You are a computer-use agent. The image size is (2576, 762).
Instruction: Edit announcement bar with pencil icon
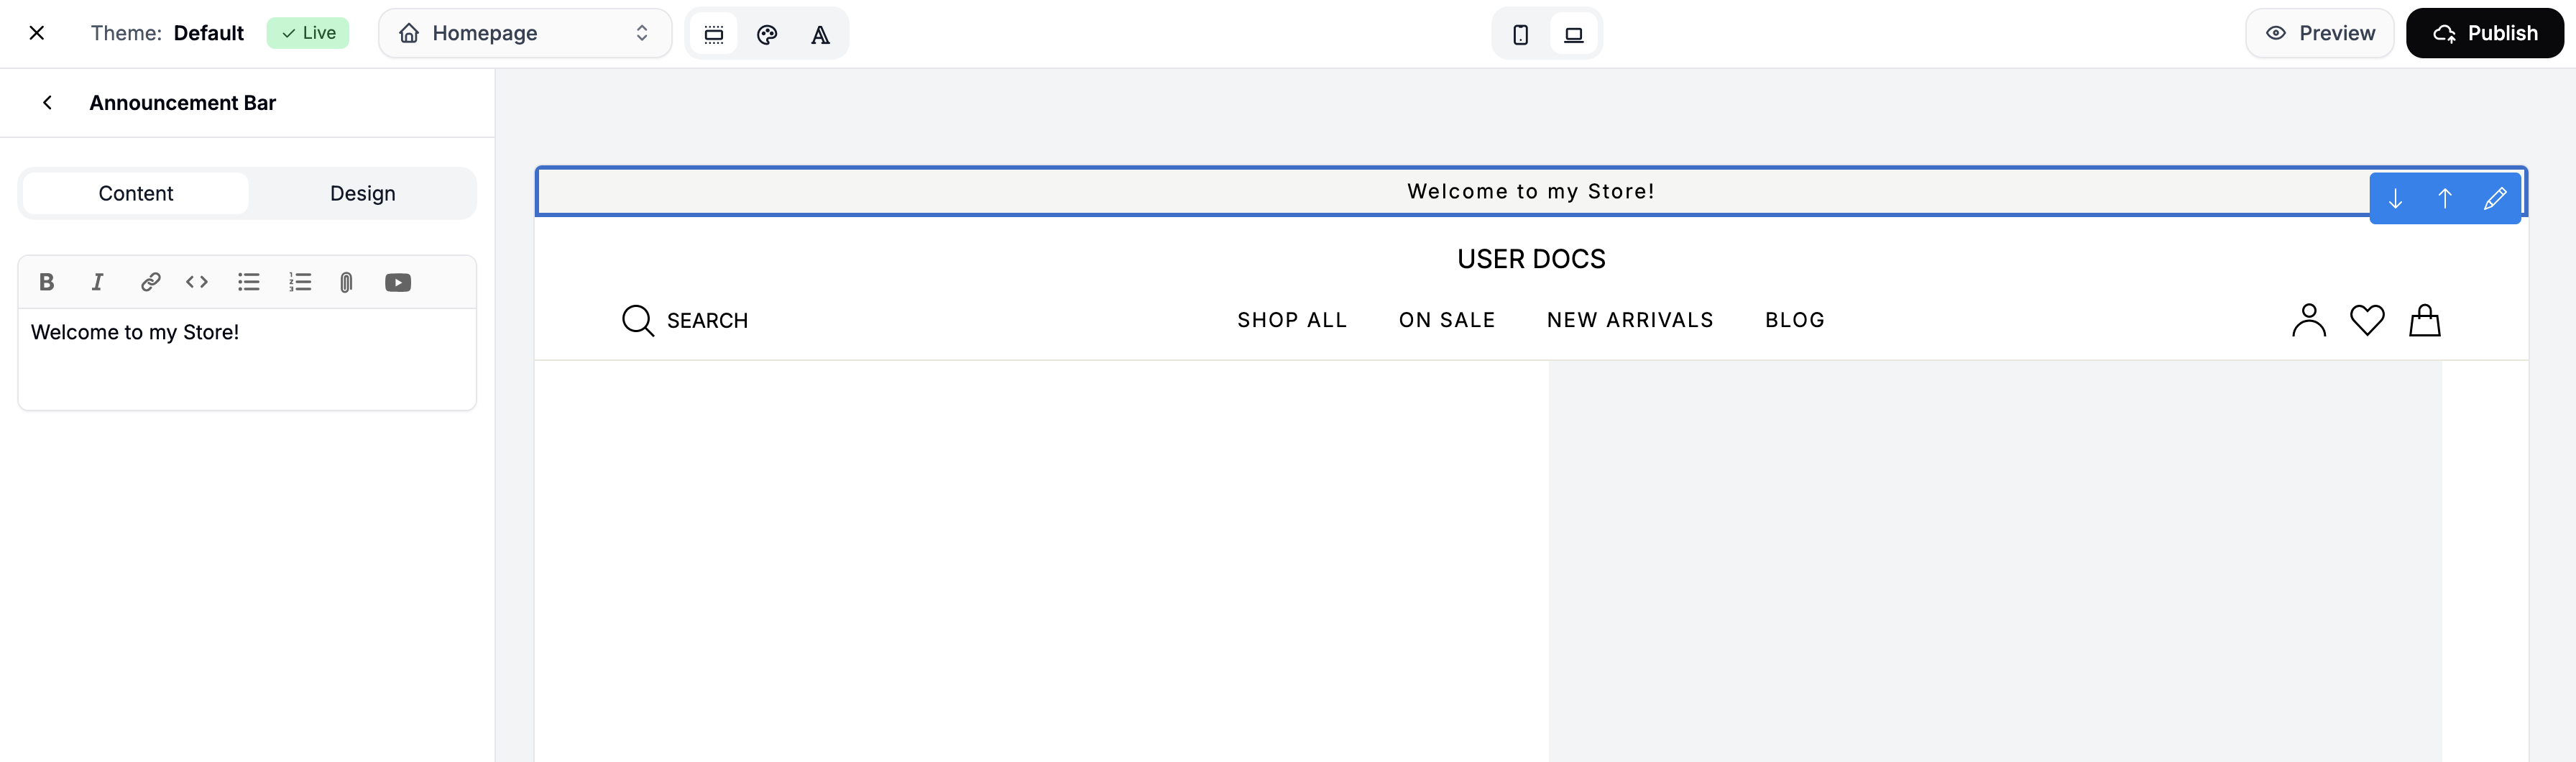pos(2495,198)
